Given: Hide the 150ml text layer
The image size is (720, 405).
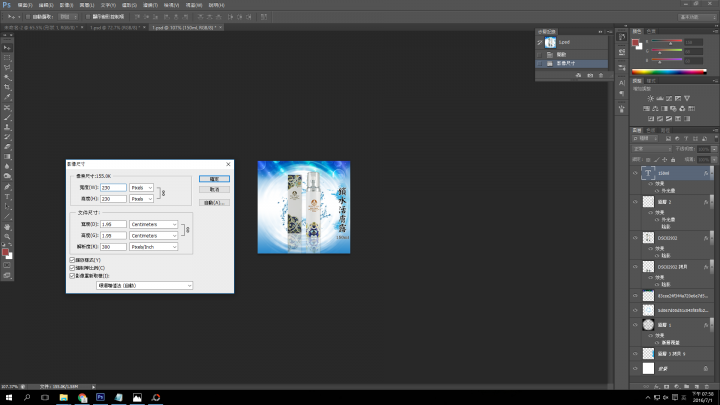Looking at the screenshot, I should tap(636, 173).
